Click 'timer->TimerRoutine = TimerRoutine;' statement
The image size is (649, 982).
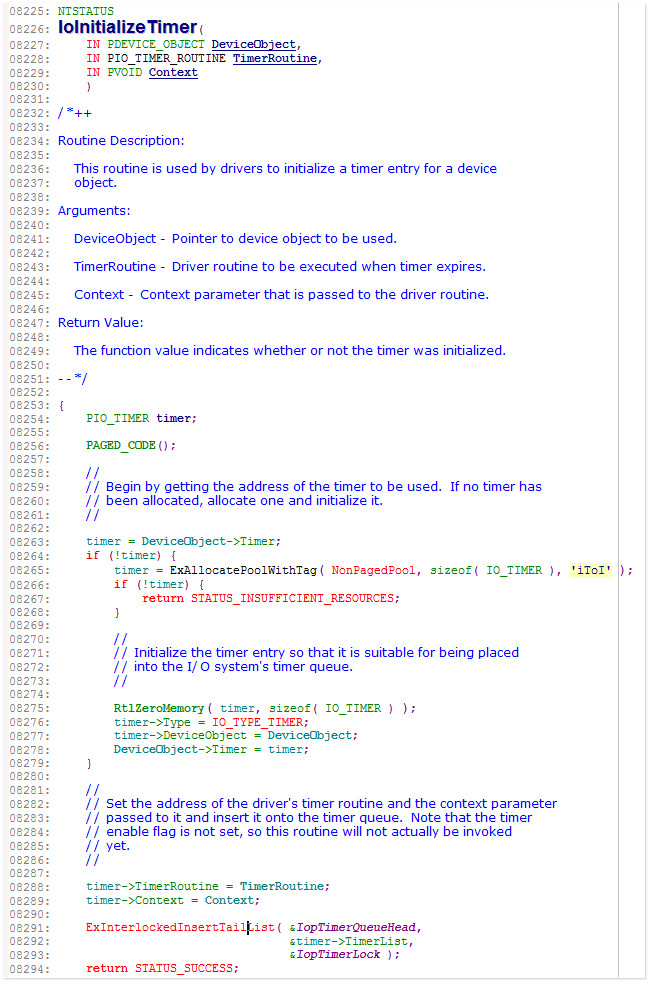tap(208, 886)
